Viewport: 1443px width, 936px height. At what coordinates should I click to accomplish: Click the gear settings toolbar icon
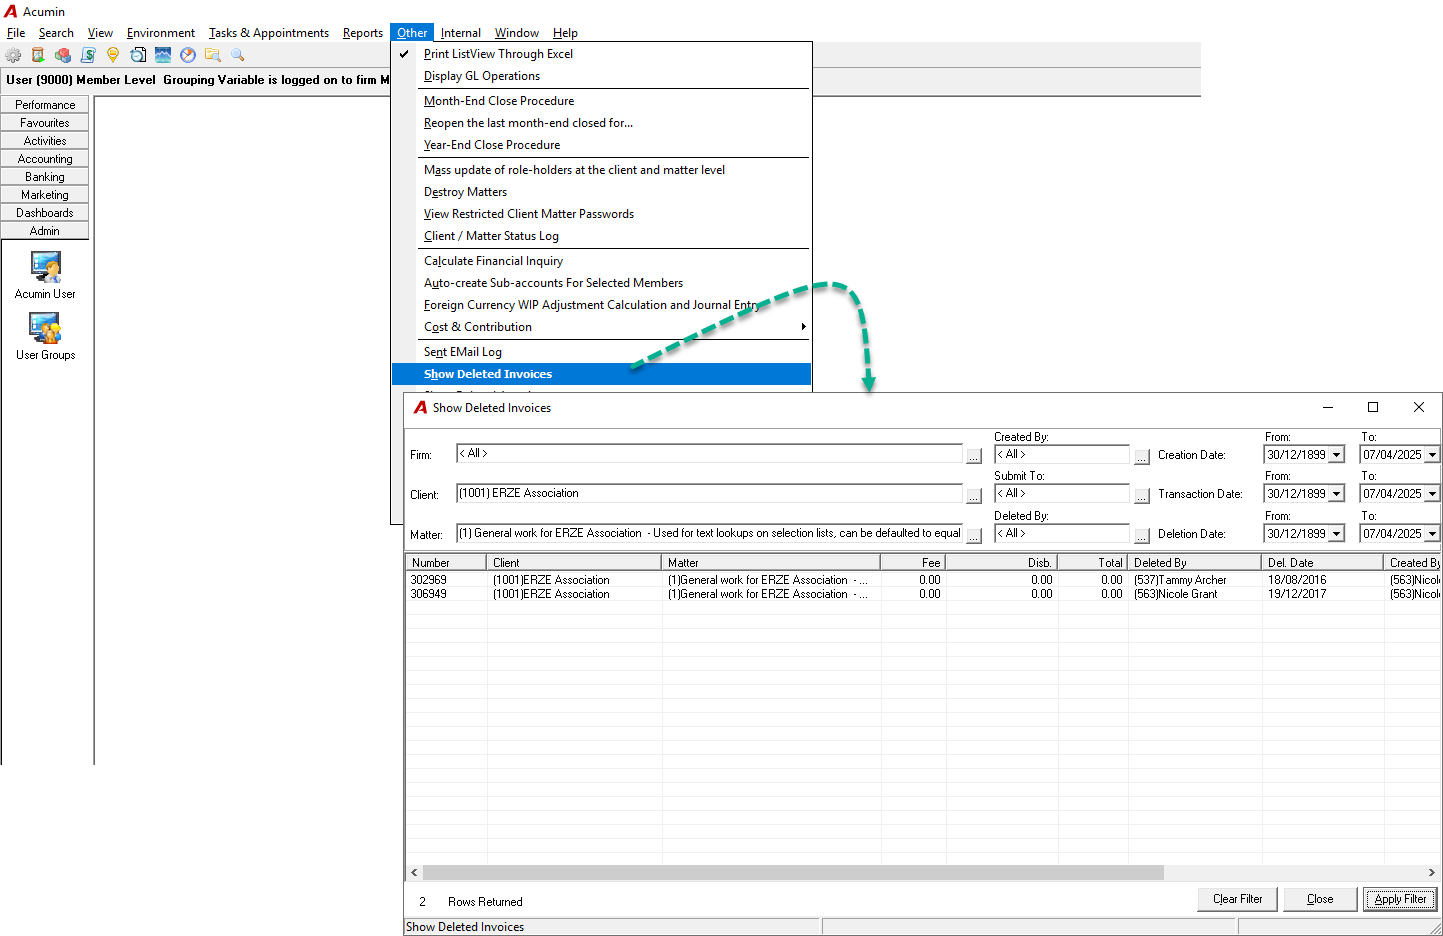pos(13,55)
